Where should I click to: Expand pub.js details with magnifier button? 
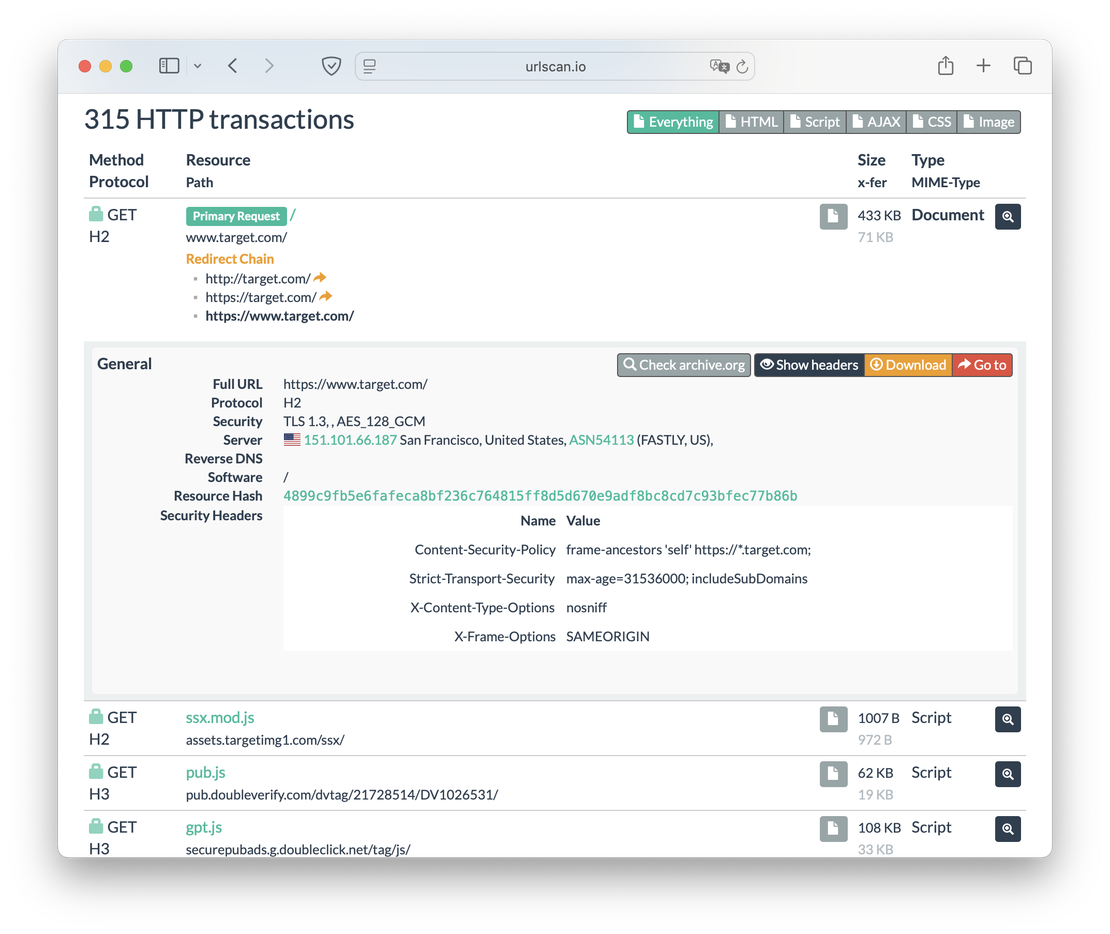point(1007,773)
